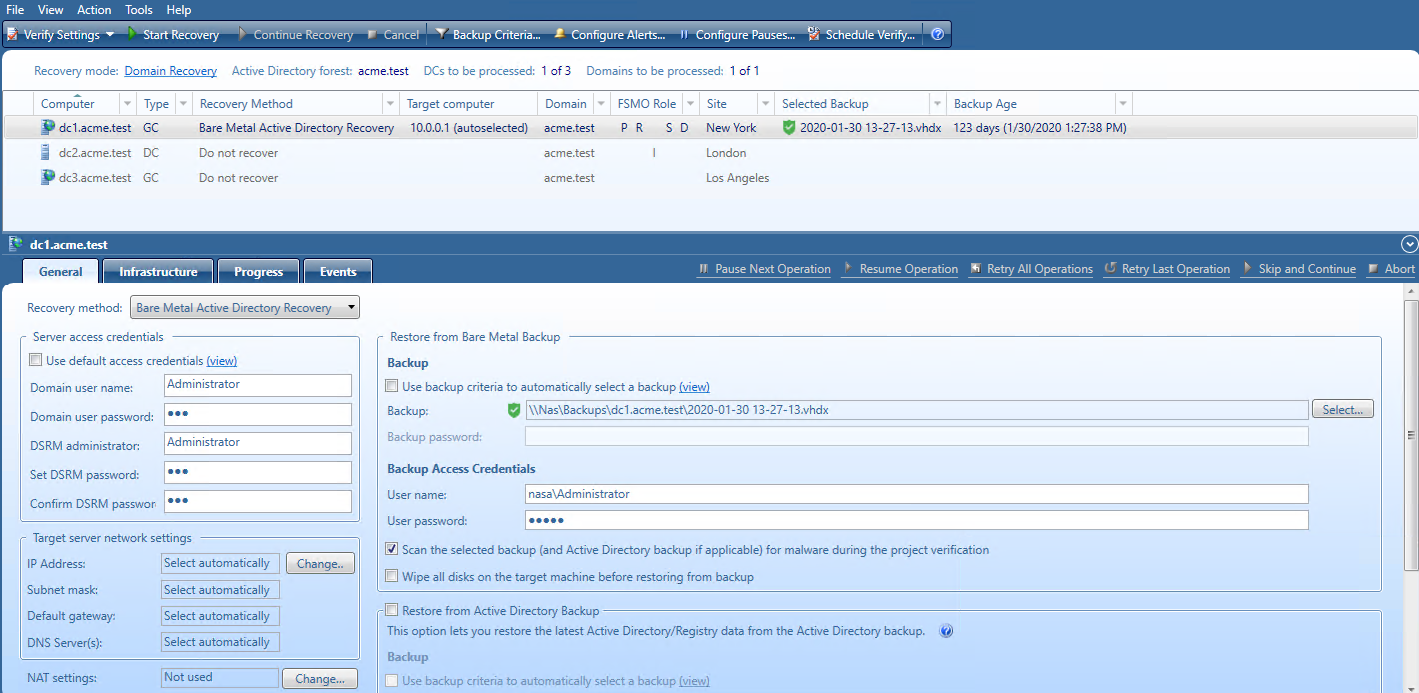Check Restore from Active Directory Backup
Image resolution: width=1419 pixels, height=693 pixels.
392,610
